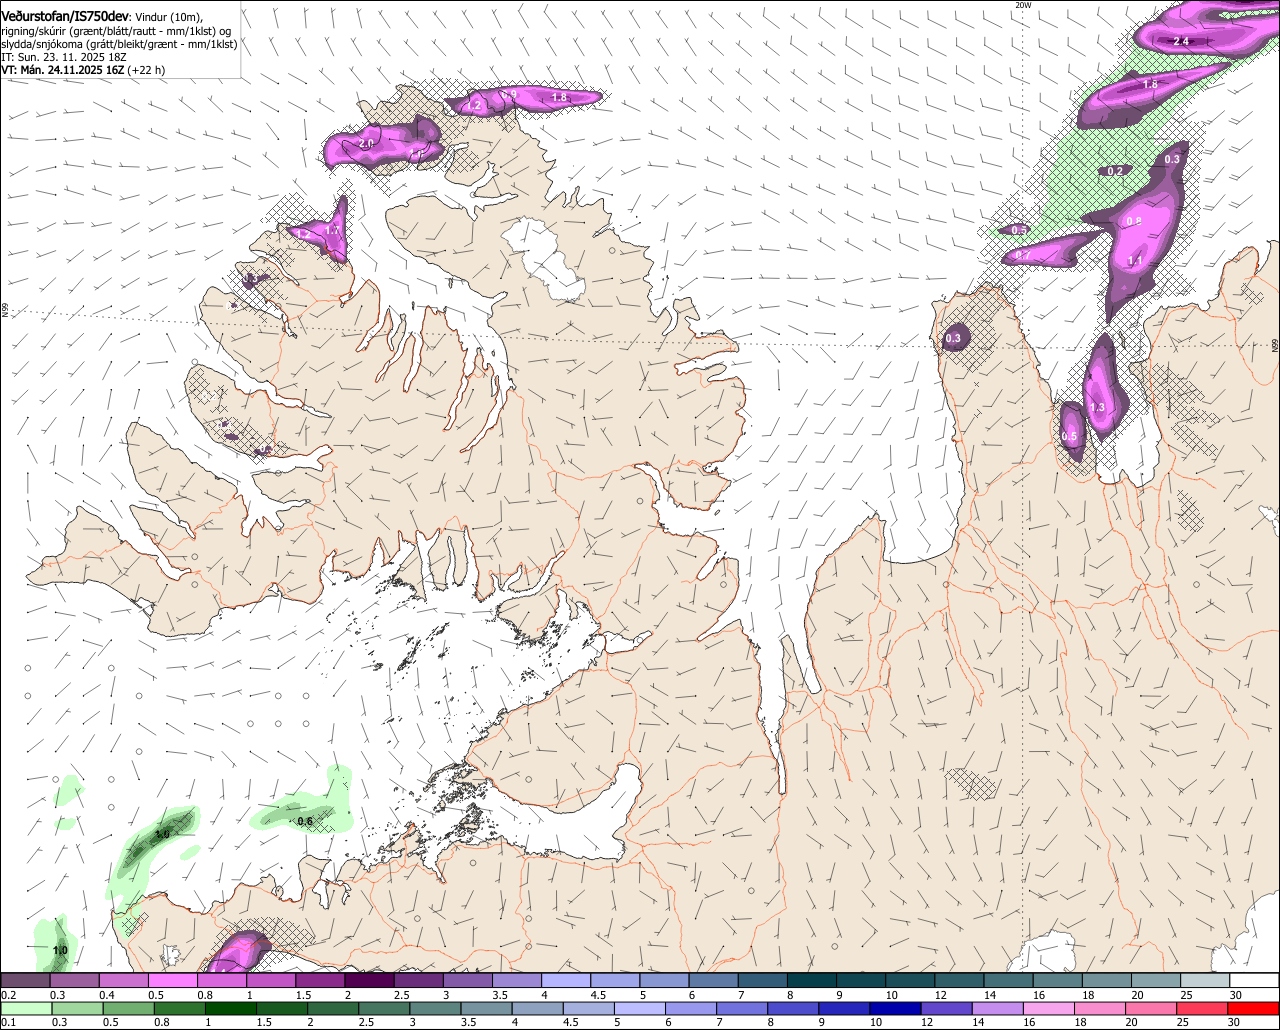Viewport: 1280px width, 1030px height.
Task: Click the '0.1' rain legend label
Action: (x=8, y=1022)
